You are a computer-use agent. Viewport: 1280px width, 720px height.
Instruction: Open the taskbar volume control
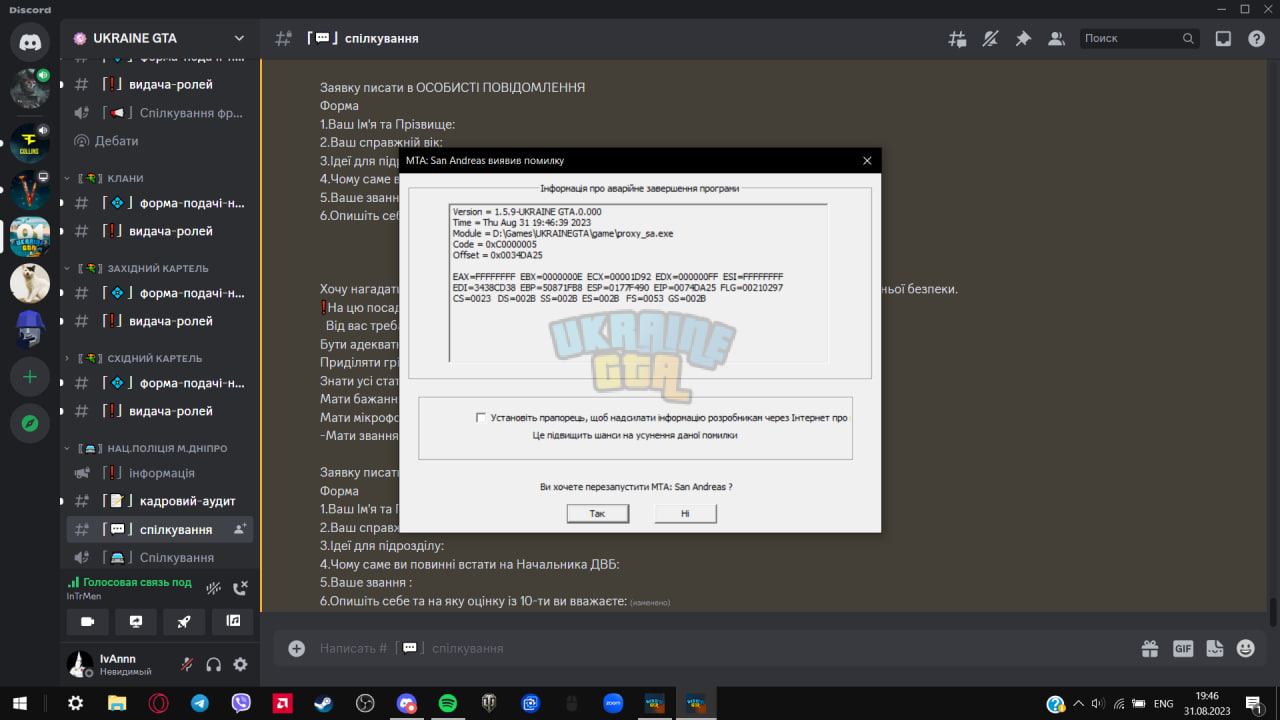1098,703
